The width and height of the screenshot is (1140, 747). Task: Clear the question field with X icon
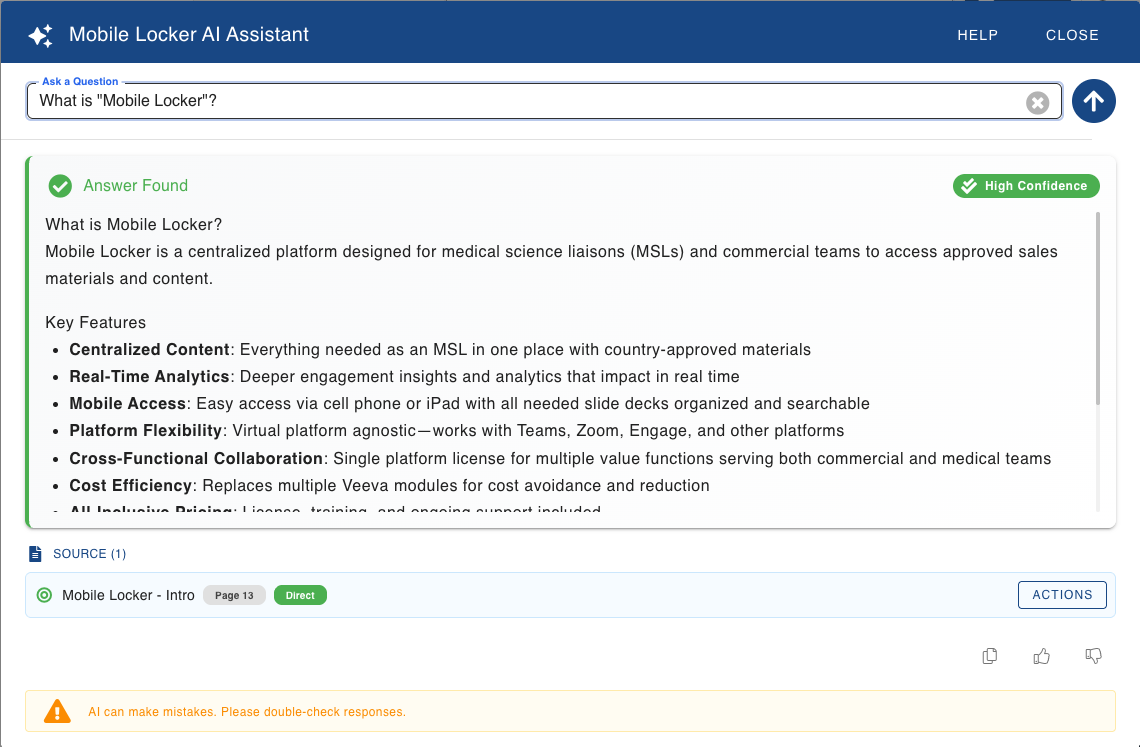pos(1037,103)
